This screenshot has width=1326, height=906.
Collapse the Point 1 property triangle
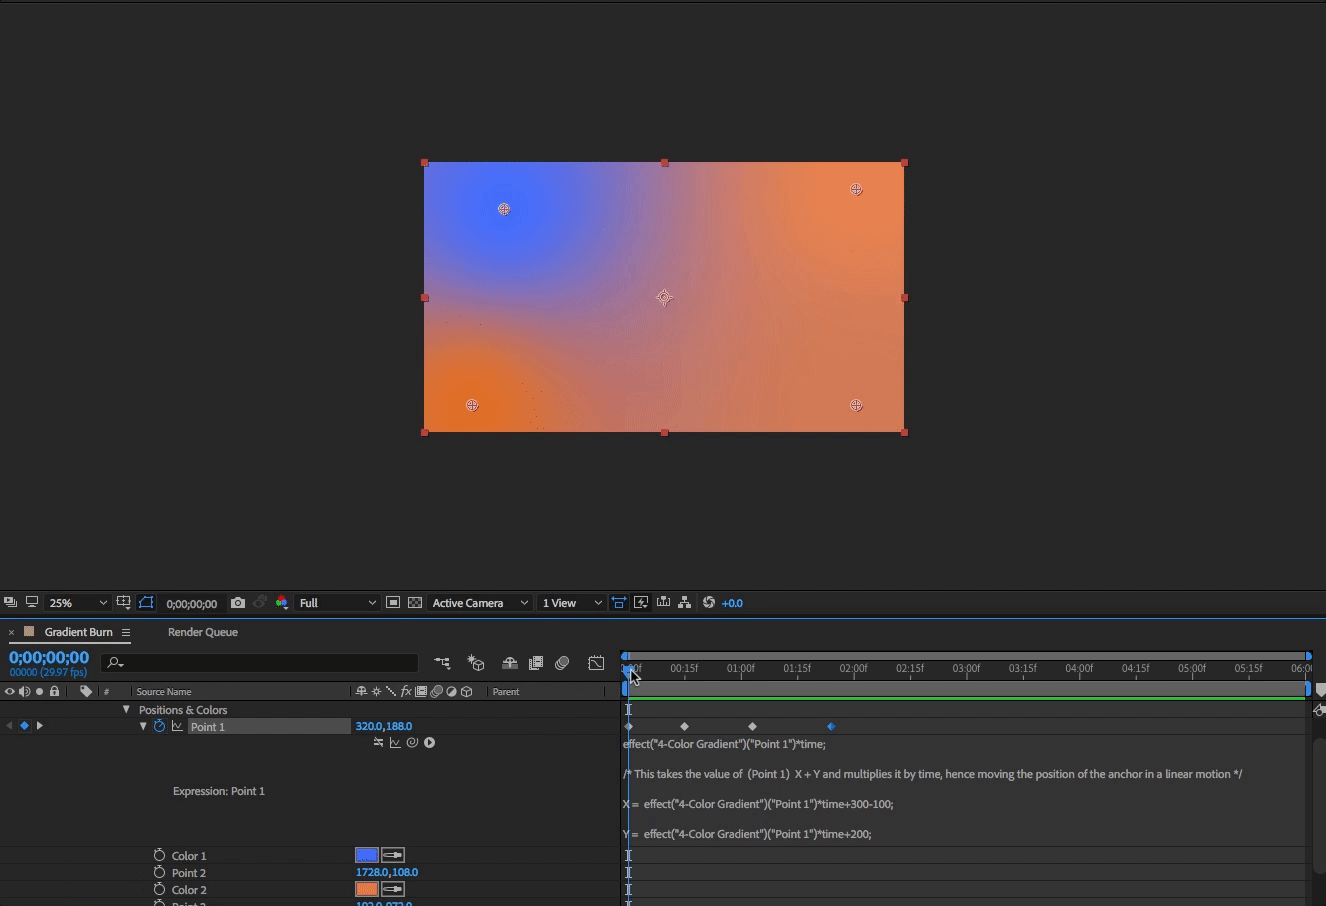click(143, 726)
